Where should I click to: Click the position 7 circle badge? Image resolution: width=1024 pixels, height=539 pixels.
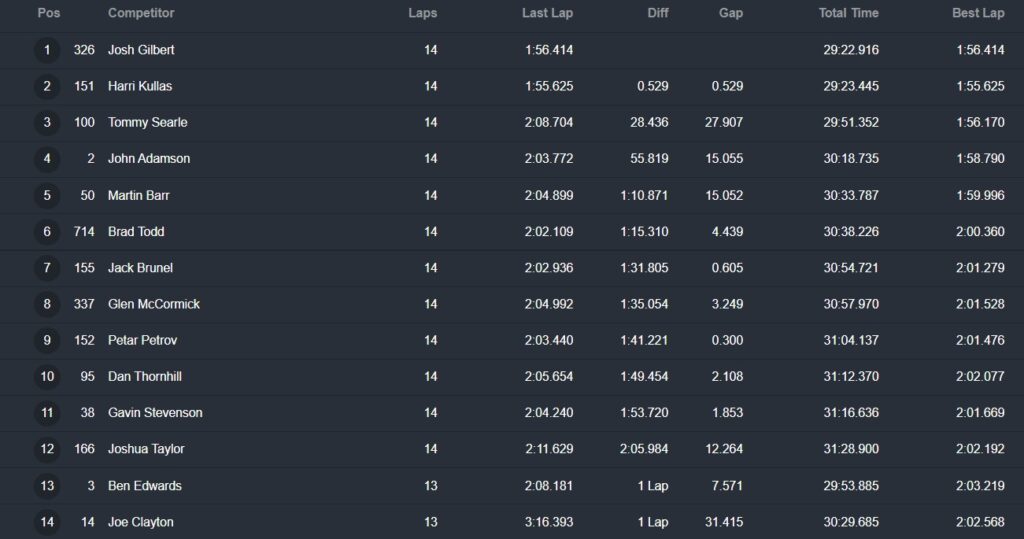pyautogui.click(x=47, y=268)
